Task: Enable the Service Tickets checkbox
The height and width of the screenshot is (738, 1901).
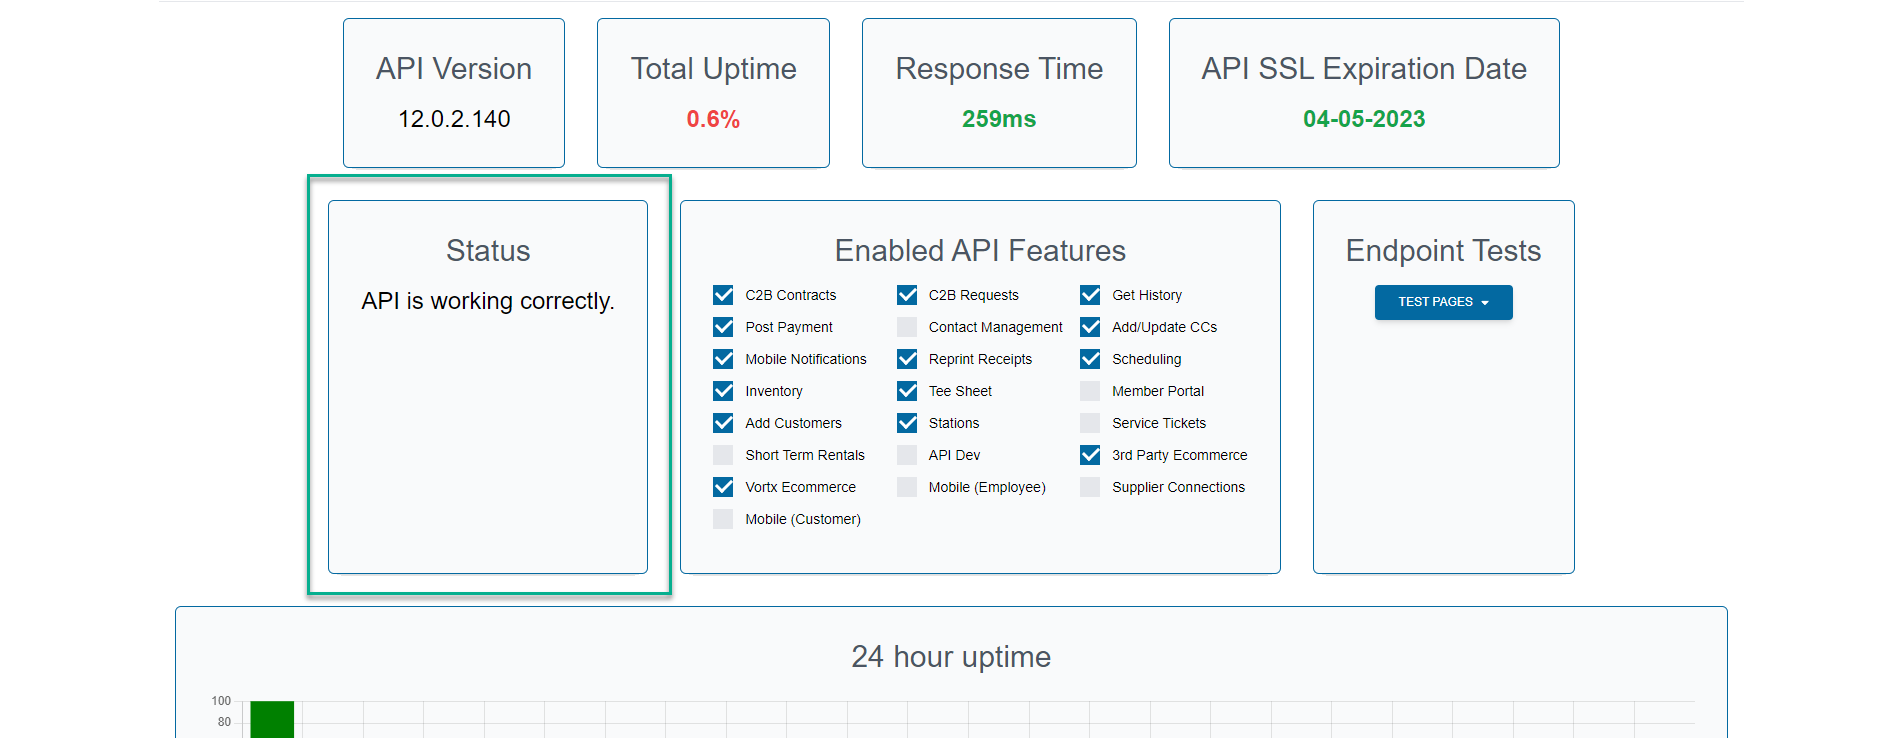Action: pos(1090,423)
